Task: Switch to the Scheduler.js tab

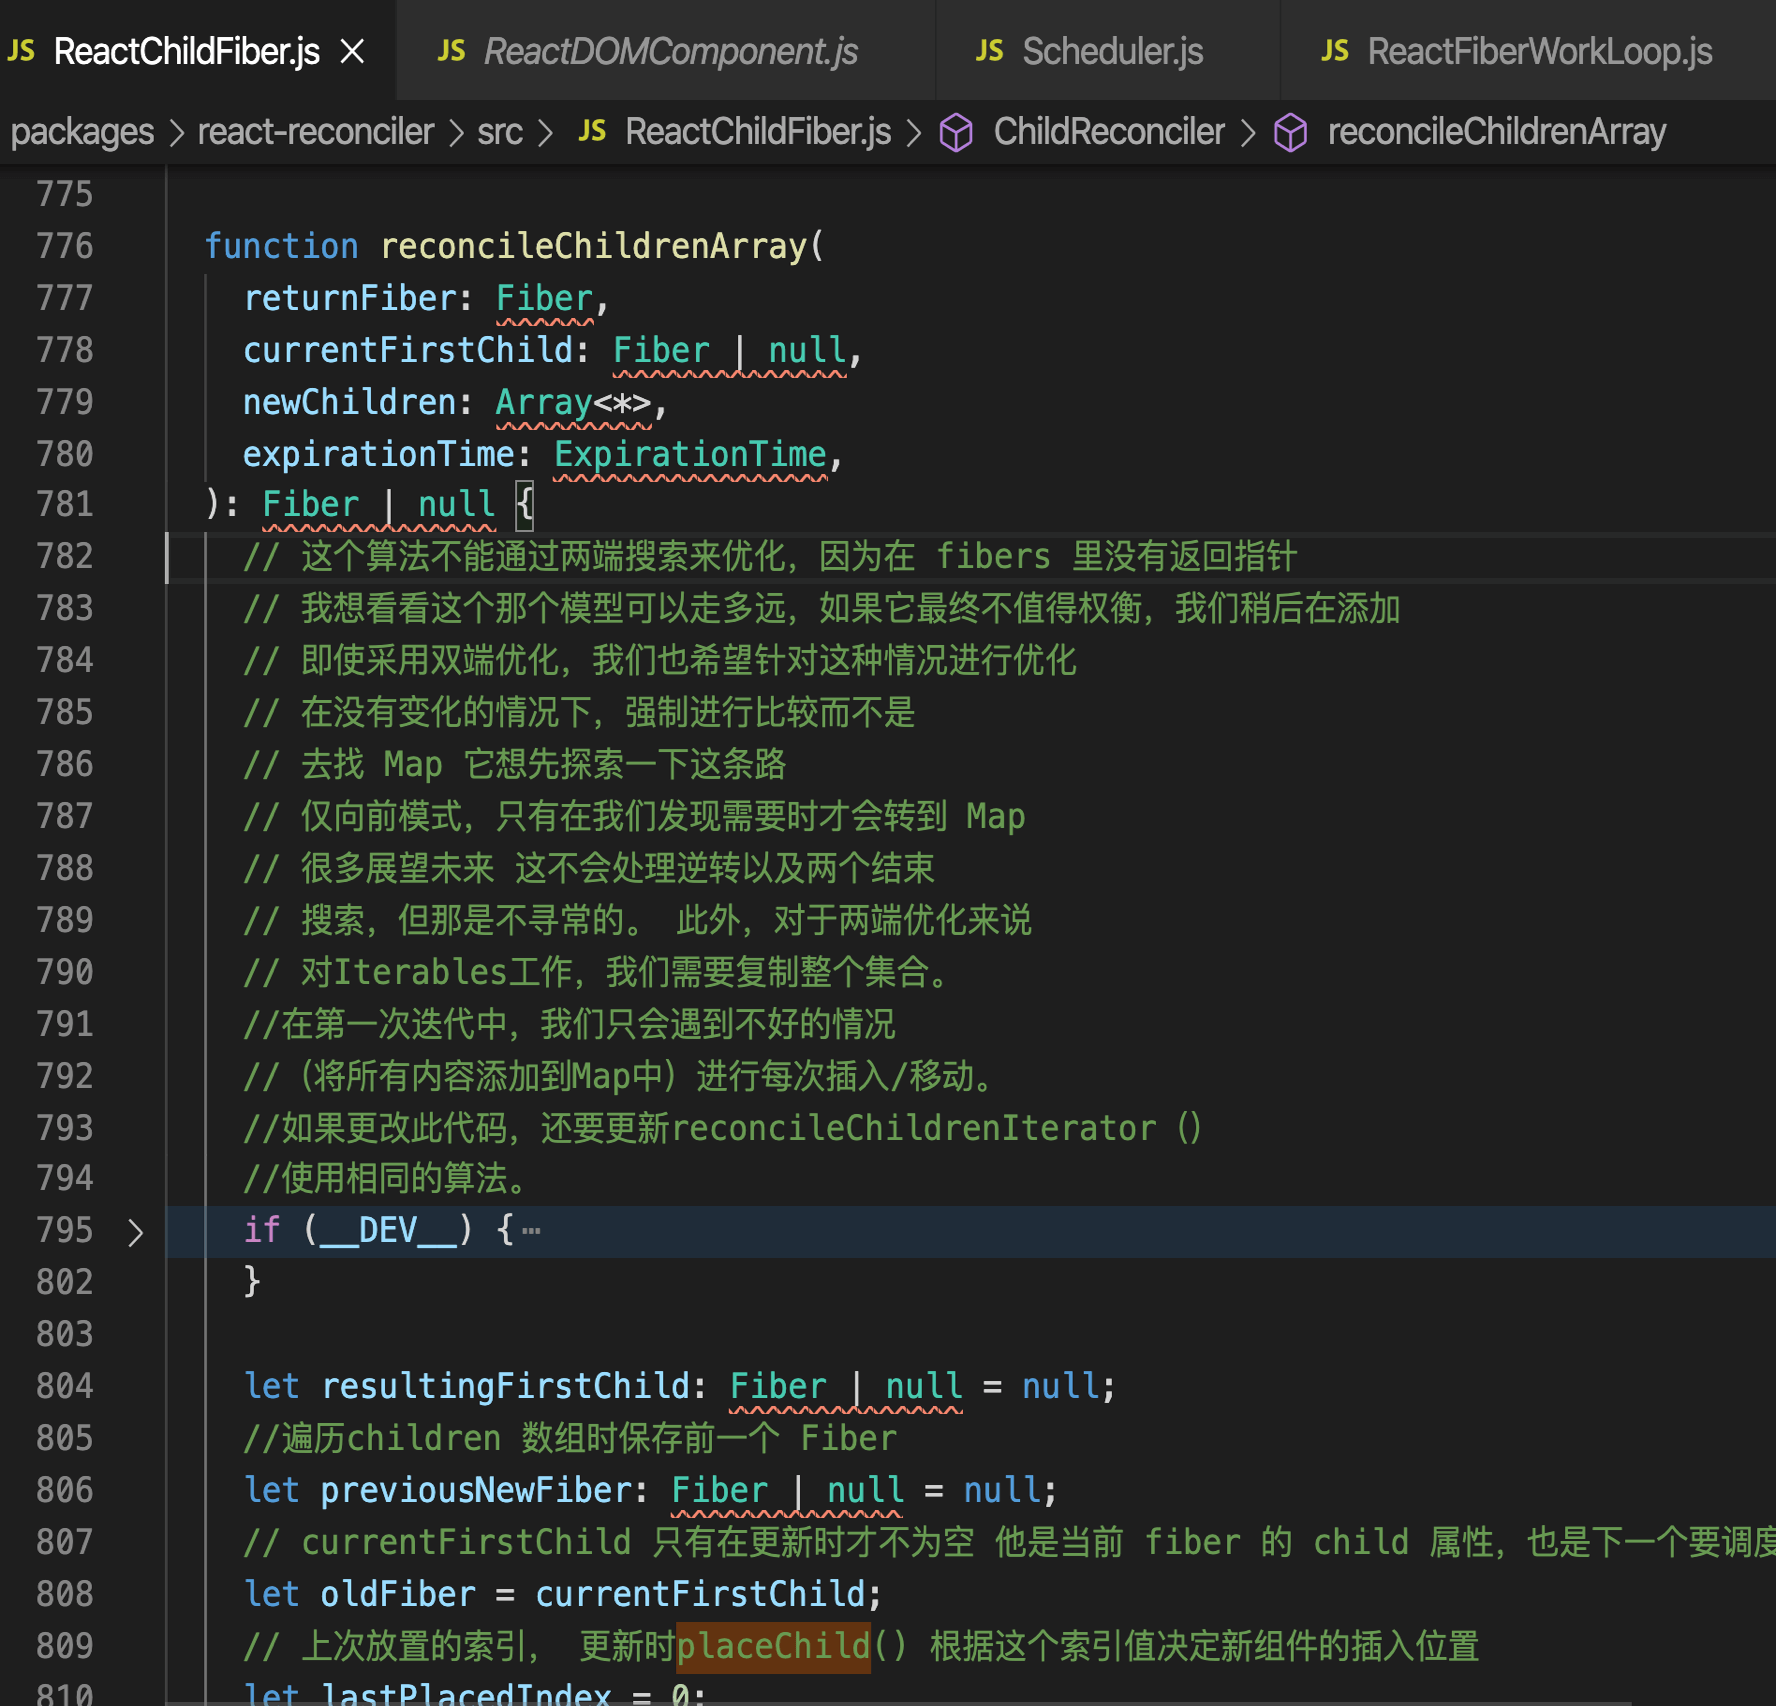Action: [1108, 51]
